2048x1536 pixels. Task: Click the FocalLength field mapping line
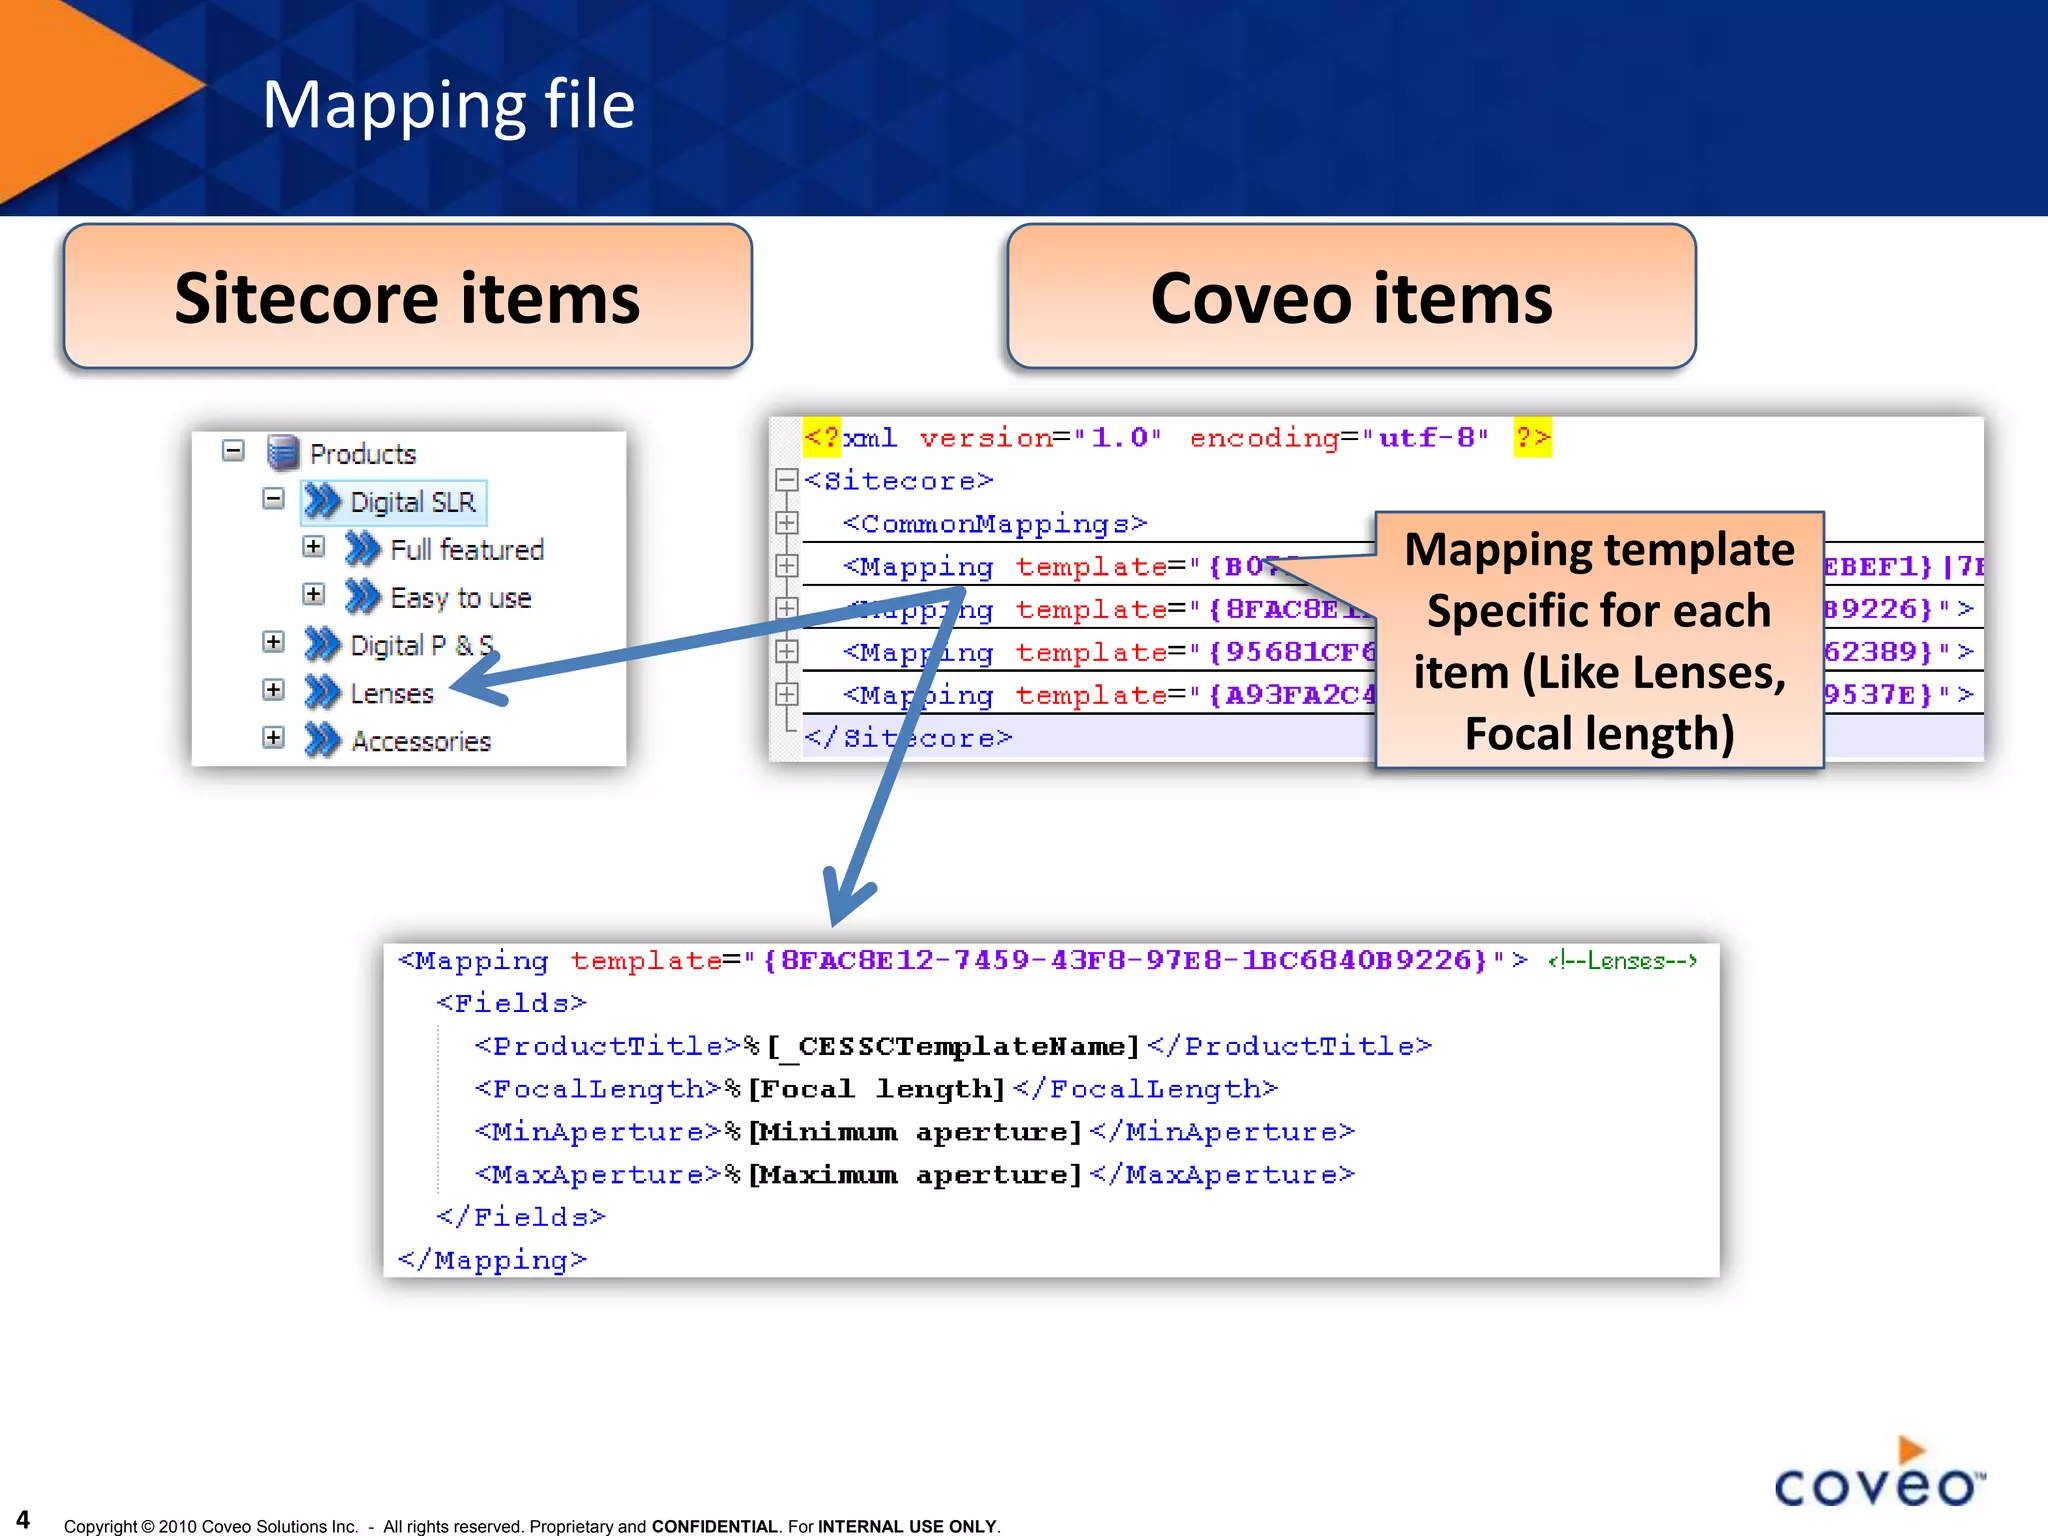tap(876, 1088)
